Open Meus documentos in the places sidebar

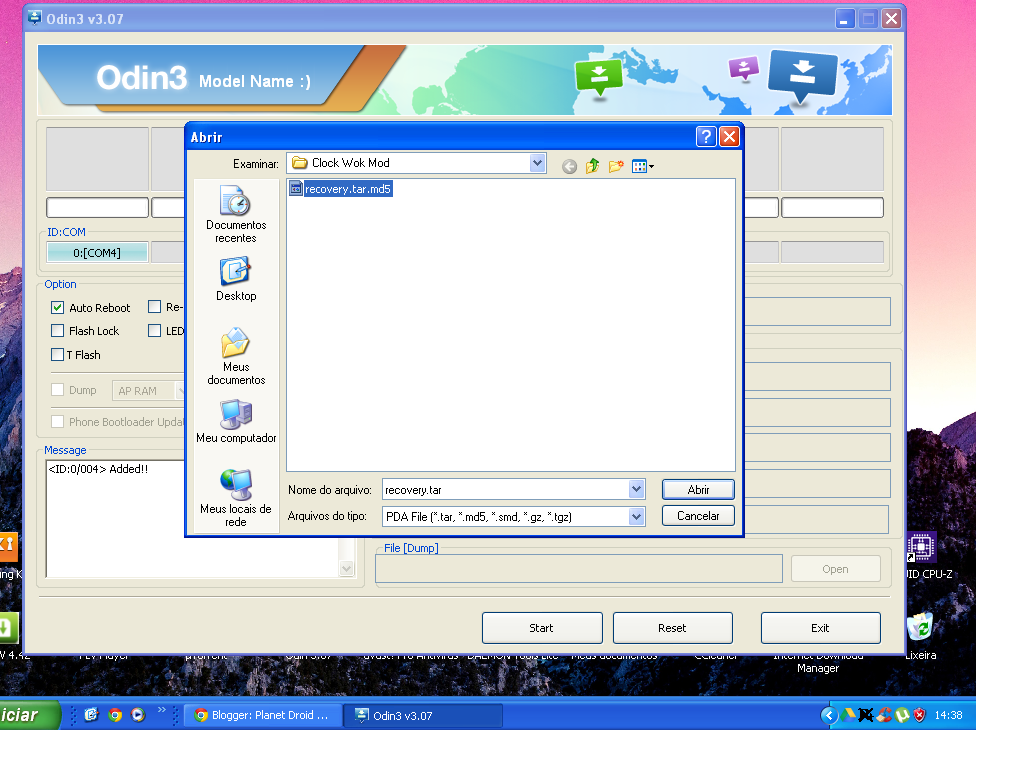tap(236, 356)
